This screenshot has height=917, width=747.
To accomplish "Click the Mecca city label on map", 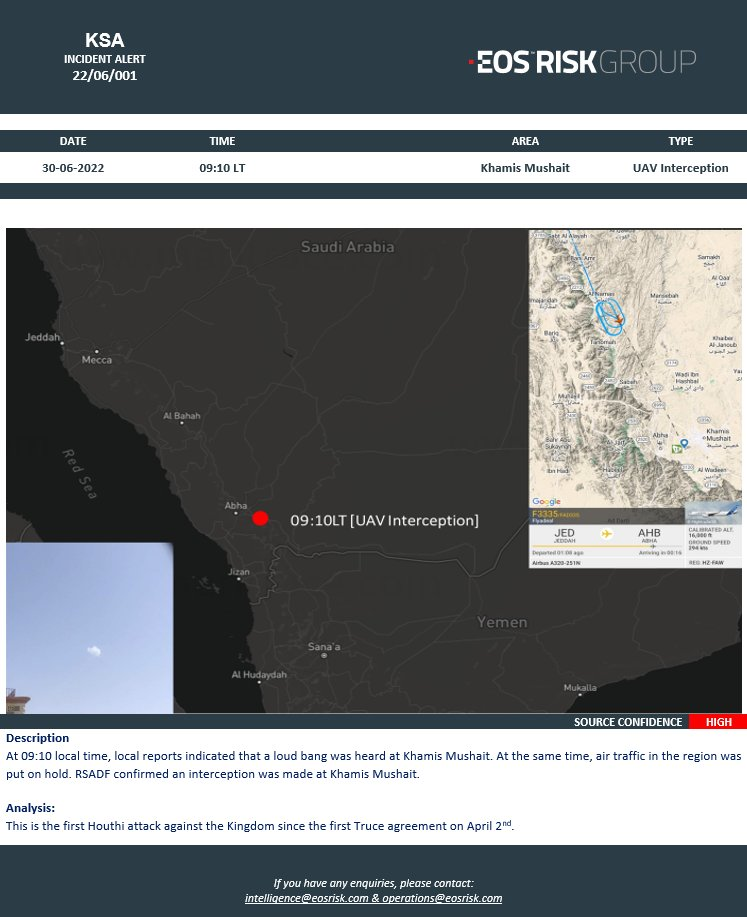I will 97,360.
